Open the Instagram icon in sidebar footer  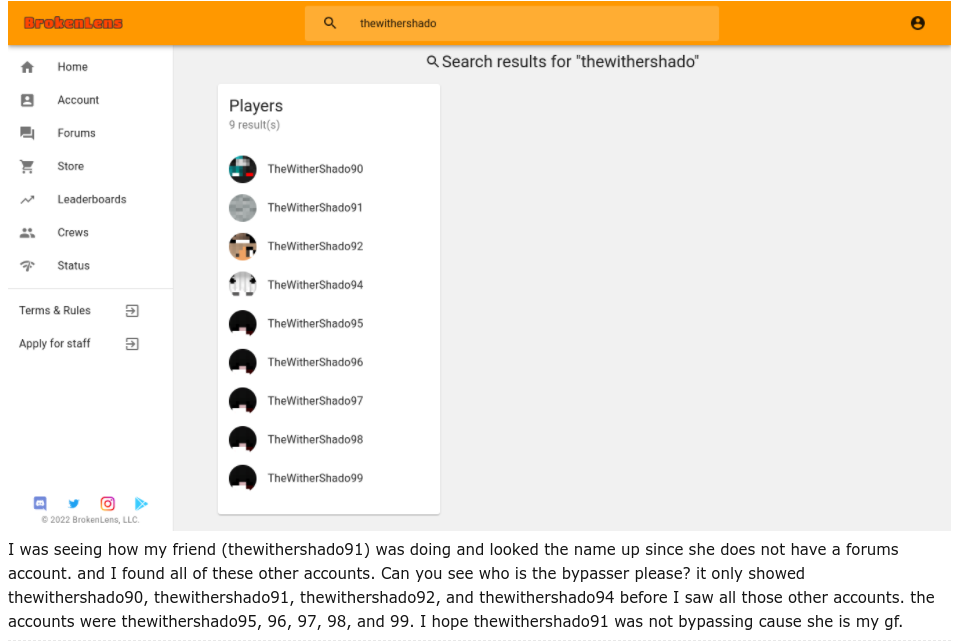(x=107, y=503)
